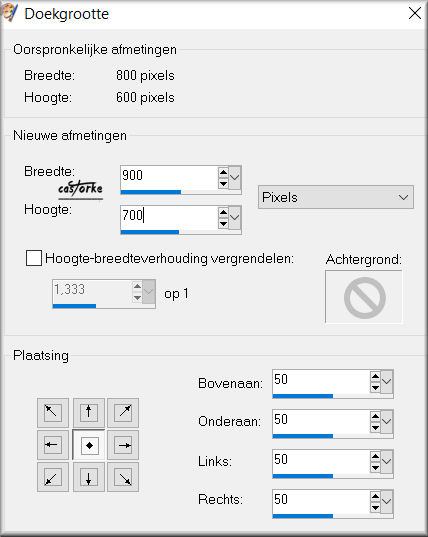The height and width of the screenshot is (537, 428).
Task: Decrease Onderaan with the down stepper
Action: click(x=375, y=428)
